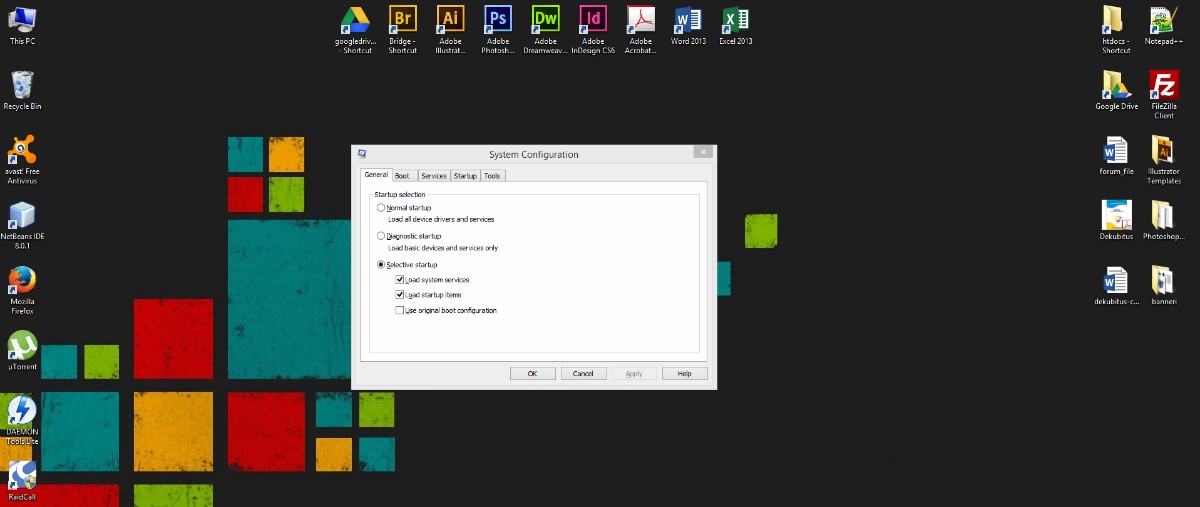This screenshot has height=507, width=1200.
Task: Click the Word 2013 desktop shortcut
Action: [x=688, y=21]
